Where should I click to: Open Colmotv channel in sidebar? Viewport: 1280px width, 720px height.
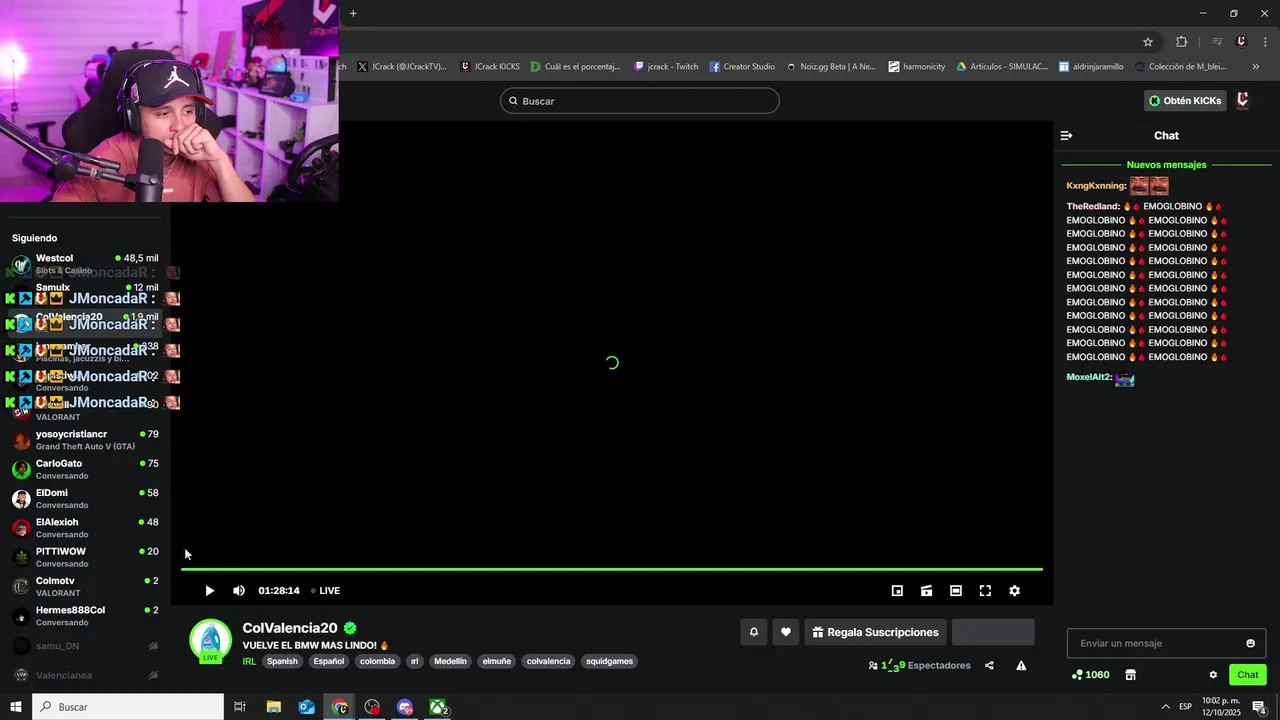click(x=85, y=586)
